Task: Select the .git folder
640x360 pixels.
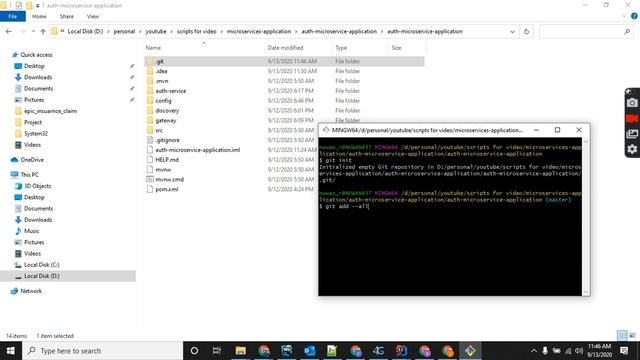Action: (160, 61)
